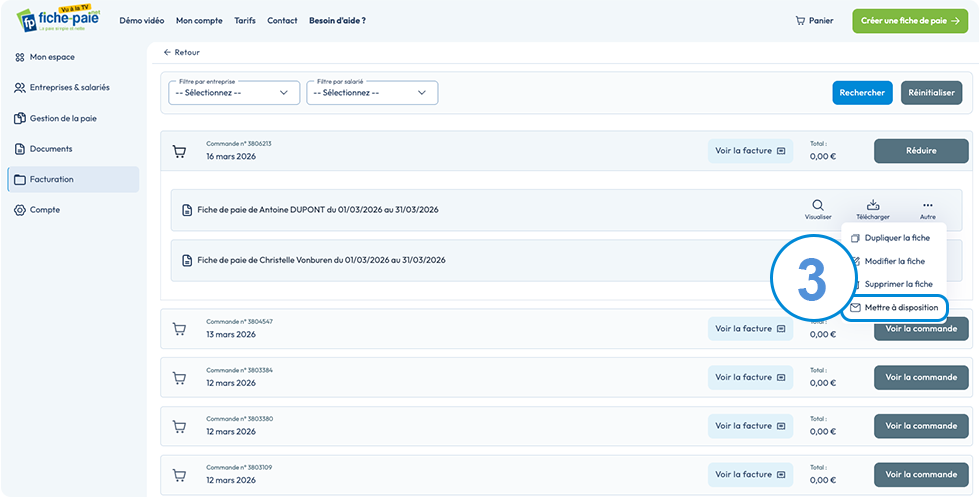Open Mon compte menu item
The width and height of the screenshot is (980, 500).
(x=199, y=21)
